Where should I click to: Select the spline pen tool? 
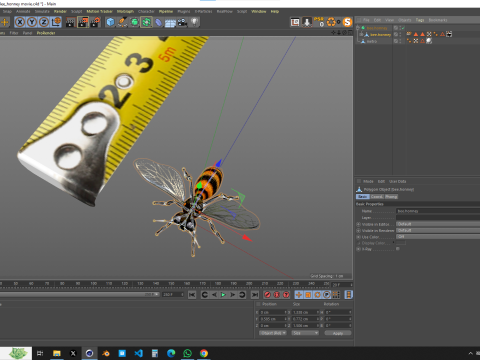tap(122, 22)
